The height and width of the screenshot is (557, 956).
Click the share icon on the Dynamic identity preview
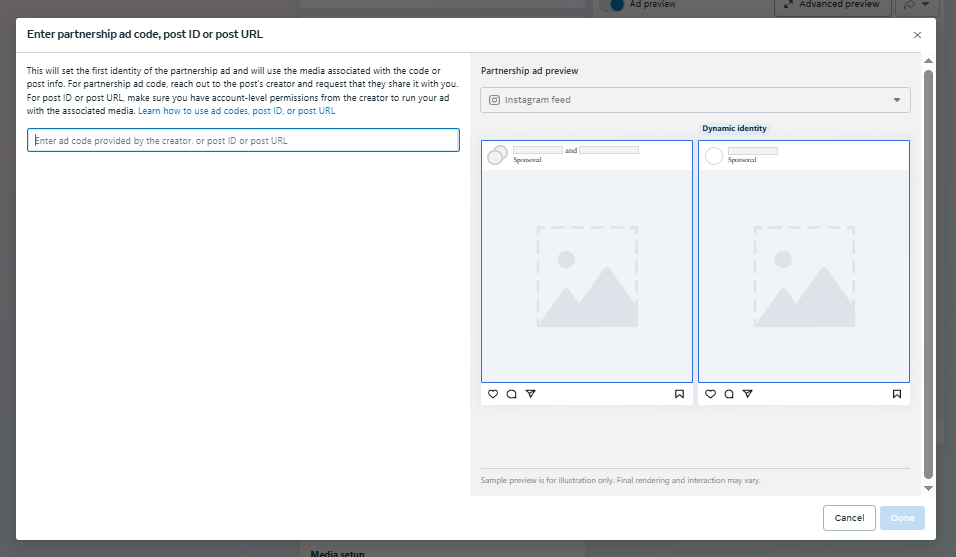point(747,394)
